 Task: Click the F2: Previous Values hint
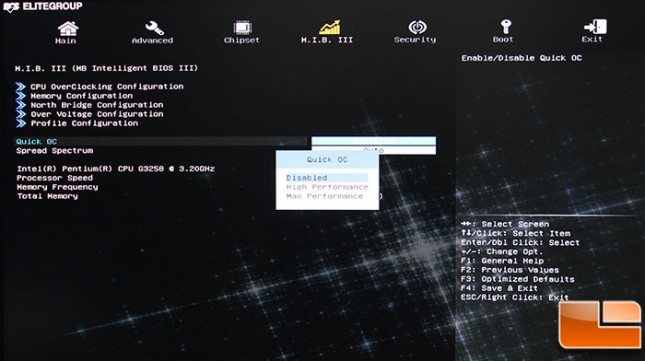(x=510, y=270)
